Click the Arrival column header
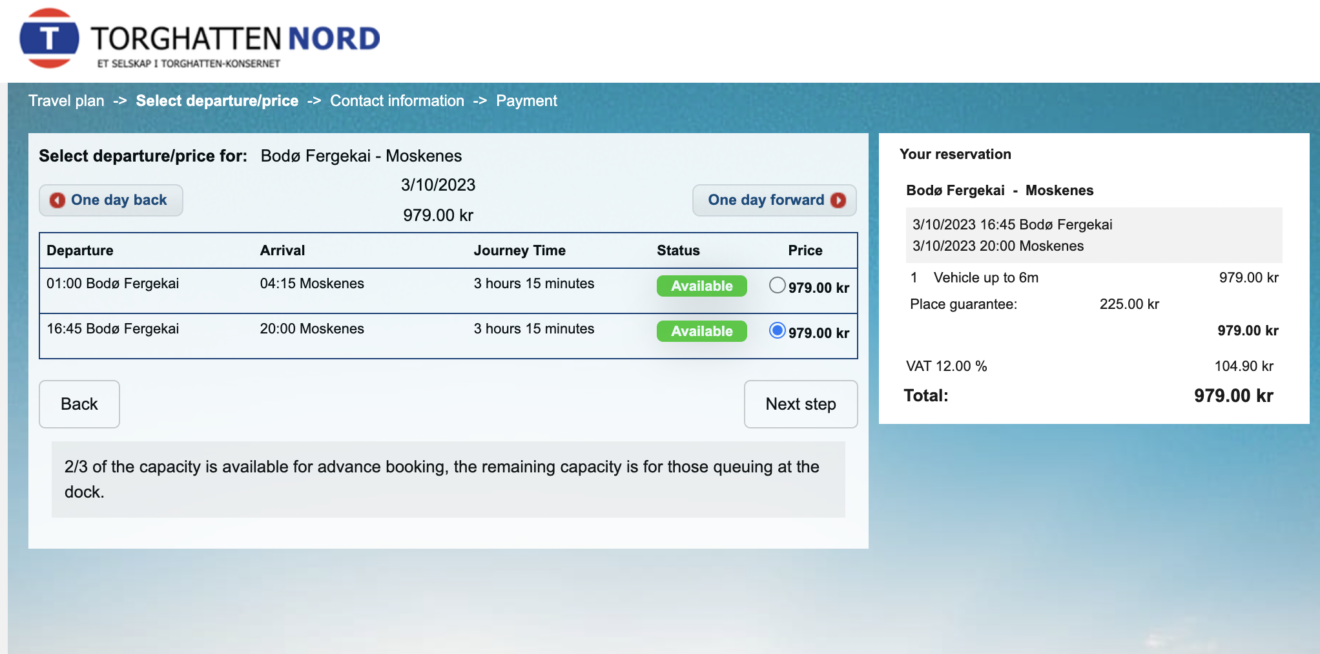This screenshot has width=1320, height=654. click(x=283, y=251)
